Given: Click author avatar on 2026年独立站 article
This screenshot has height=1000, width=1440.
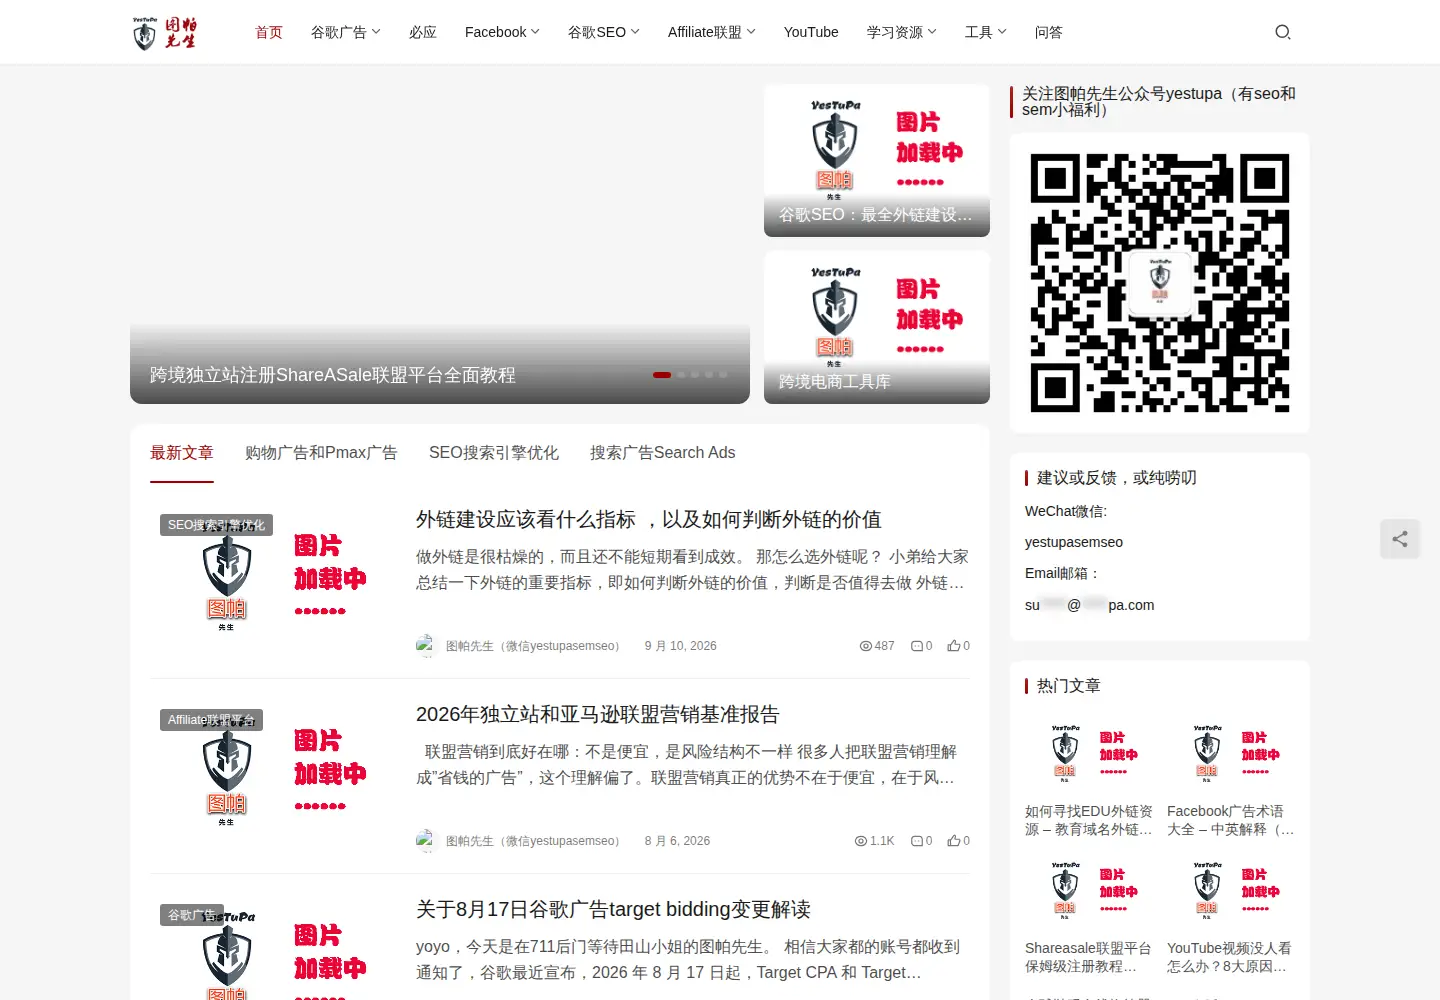Looking at the screenshot, I should (x=427, y=841).
